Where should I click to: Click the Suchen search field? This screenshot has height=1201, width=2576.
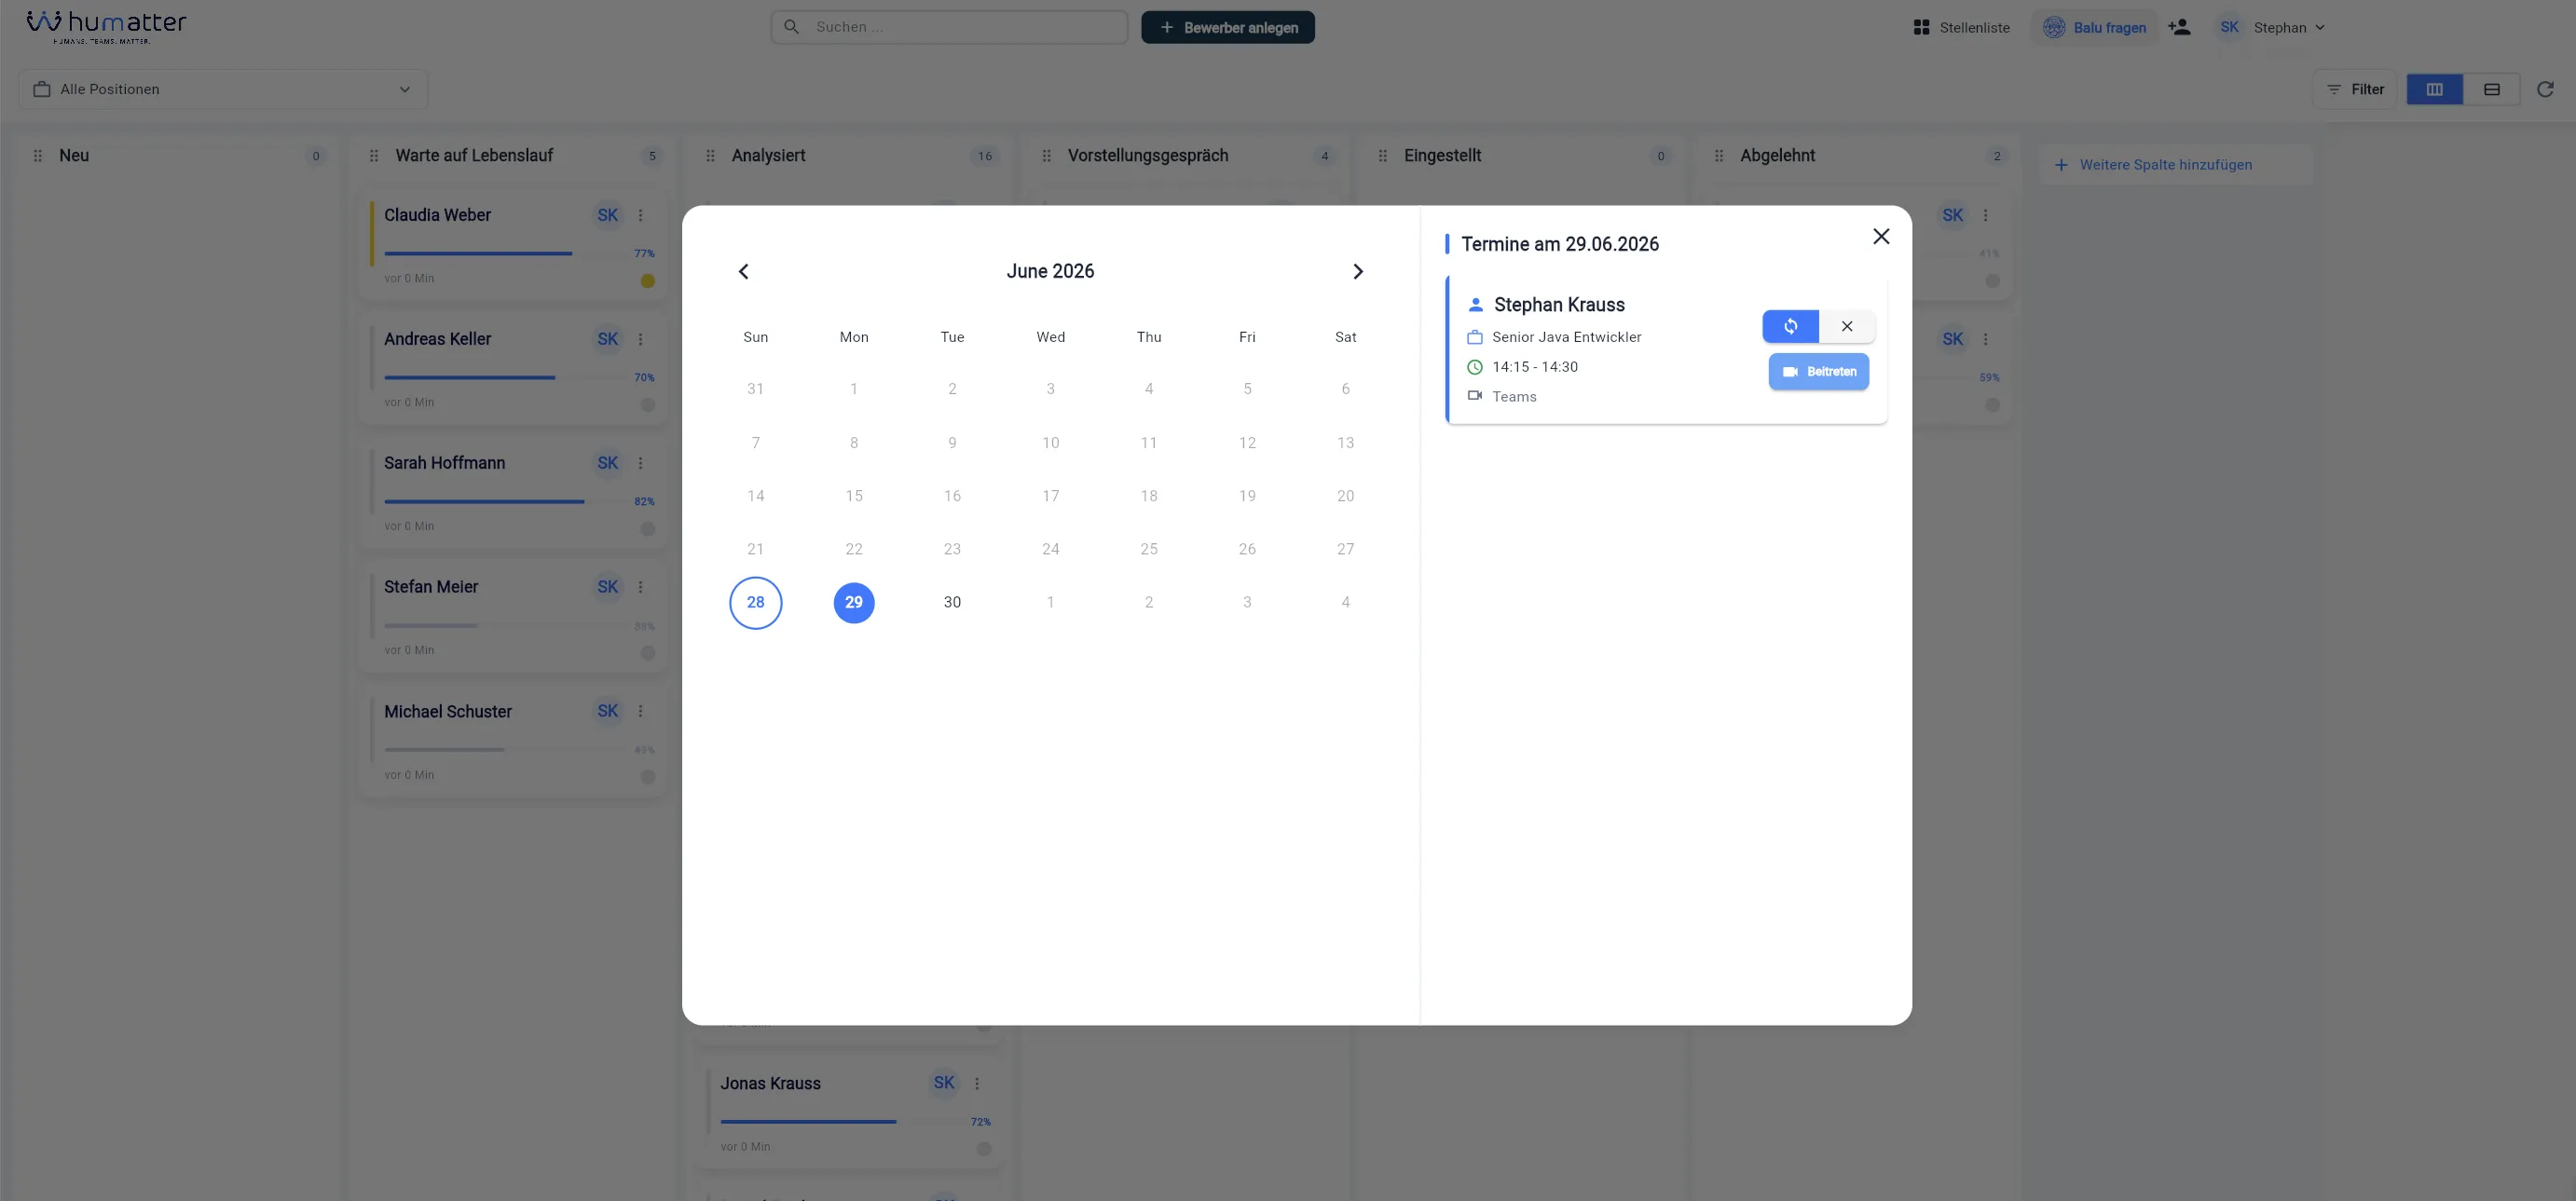pos(949,27)
